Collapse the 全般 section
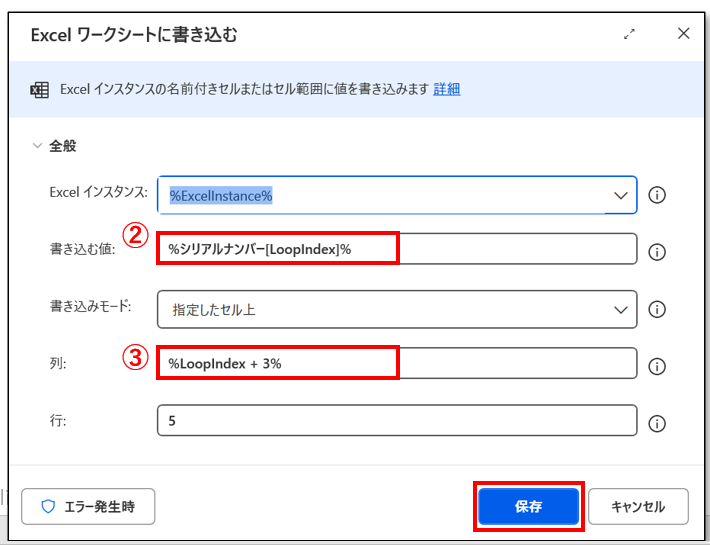 (x=37, y=146)
